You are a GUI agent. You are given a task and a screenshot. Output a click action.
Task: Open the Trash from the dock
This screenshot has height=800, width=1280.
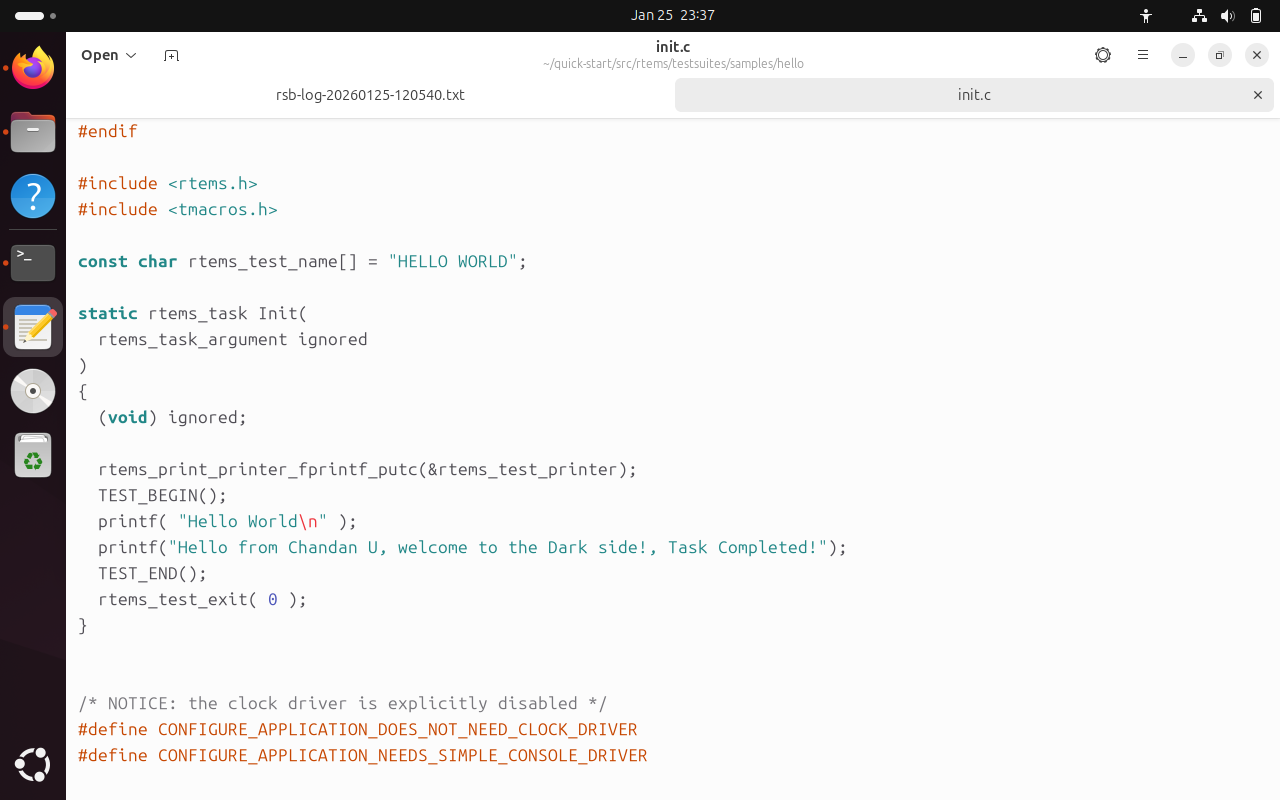(x=33, y=456)
